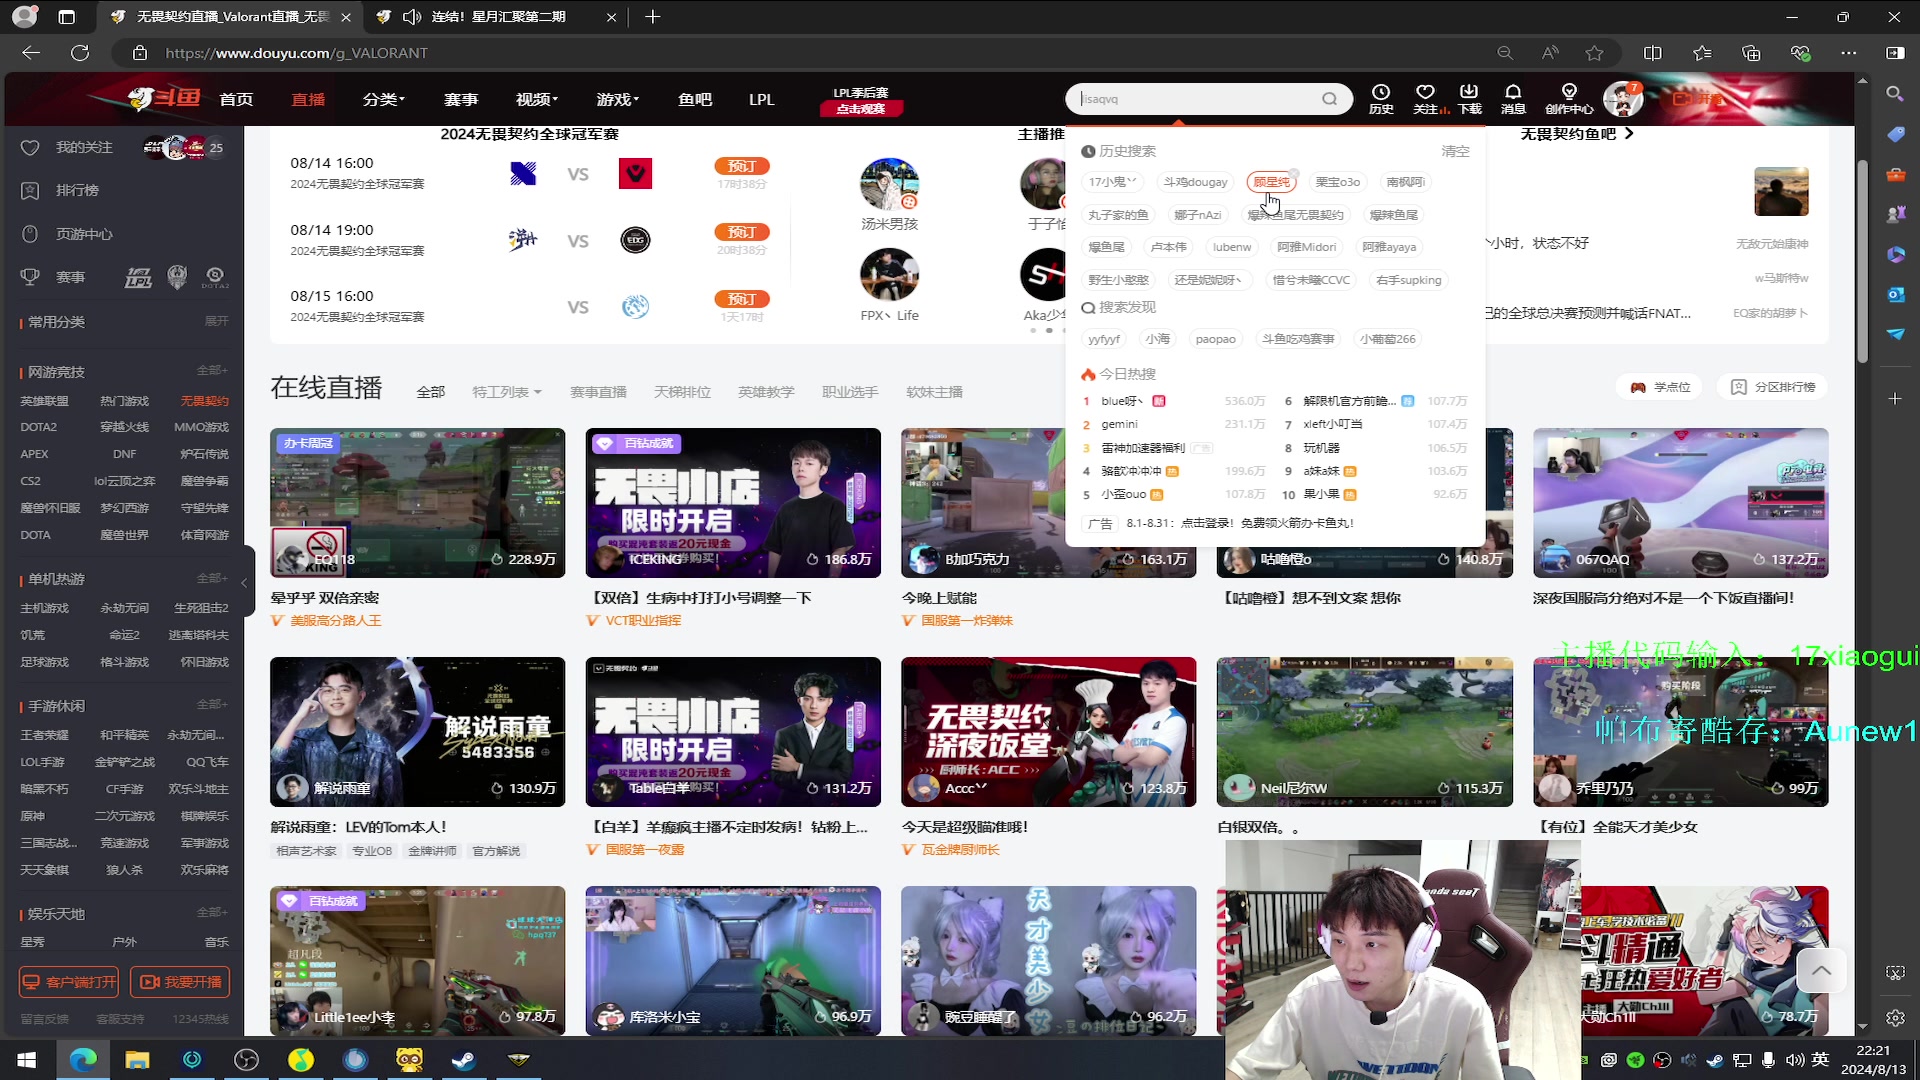Screen dimensions: 1920x1080
Task: Expand 常用分类 with 展开 link
Action: tap(217, 321)
